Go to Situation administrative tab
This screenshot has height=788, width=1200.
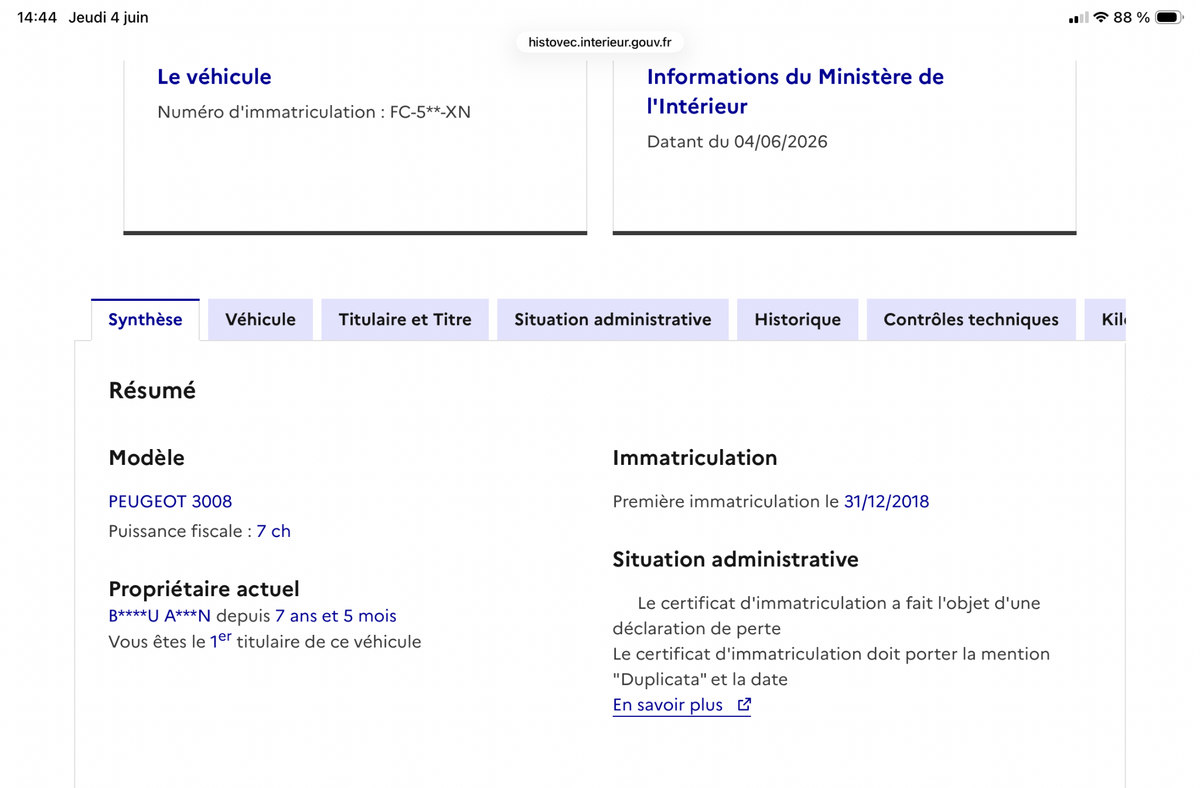613,320
